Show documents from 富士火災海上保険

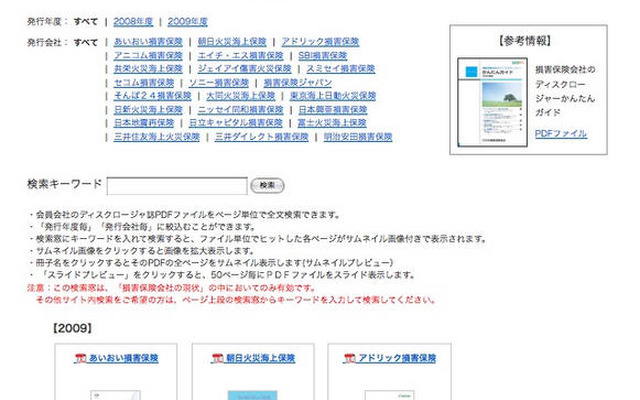pos(332,123)
